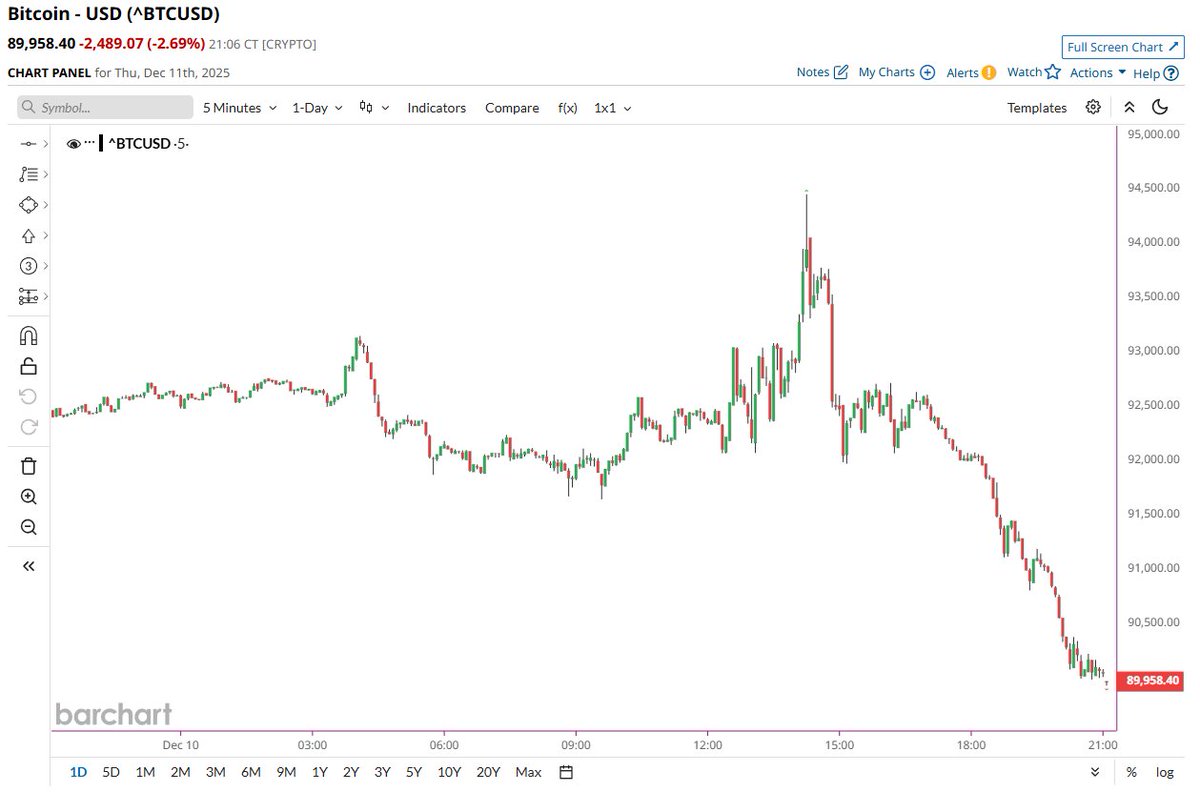Open Indicators from the chart toolbar
The height and width of the screenshot is (792, 1200).
point(436,108)
